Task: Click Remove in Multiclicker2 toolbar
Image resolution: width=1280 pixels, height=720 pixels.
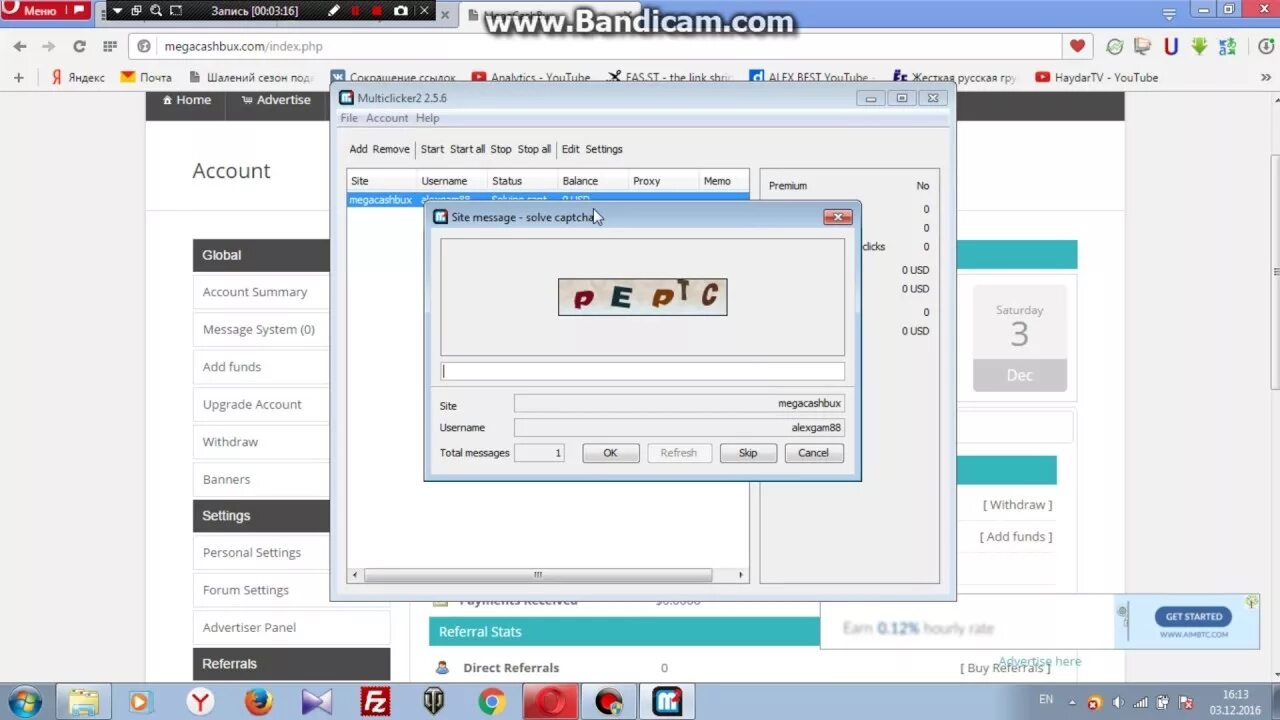Action: point(391,149)
